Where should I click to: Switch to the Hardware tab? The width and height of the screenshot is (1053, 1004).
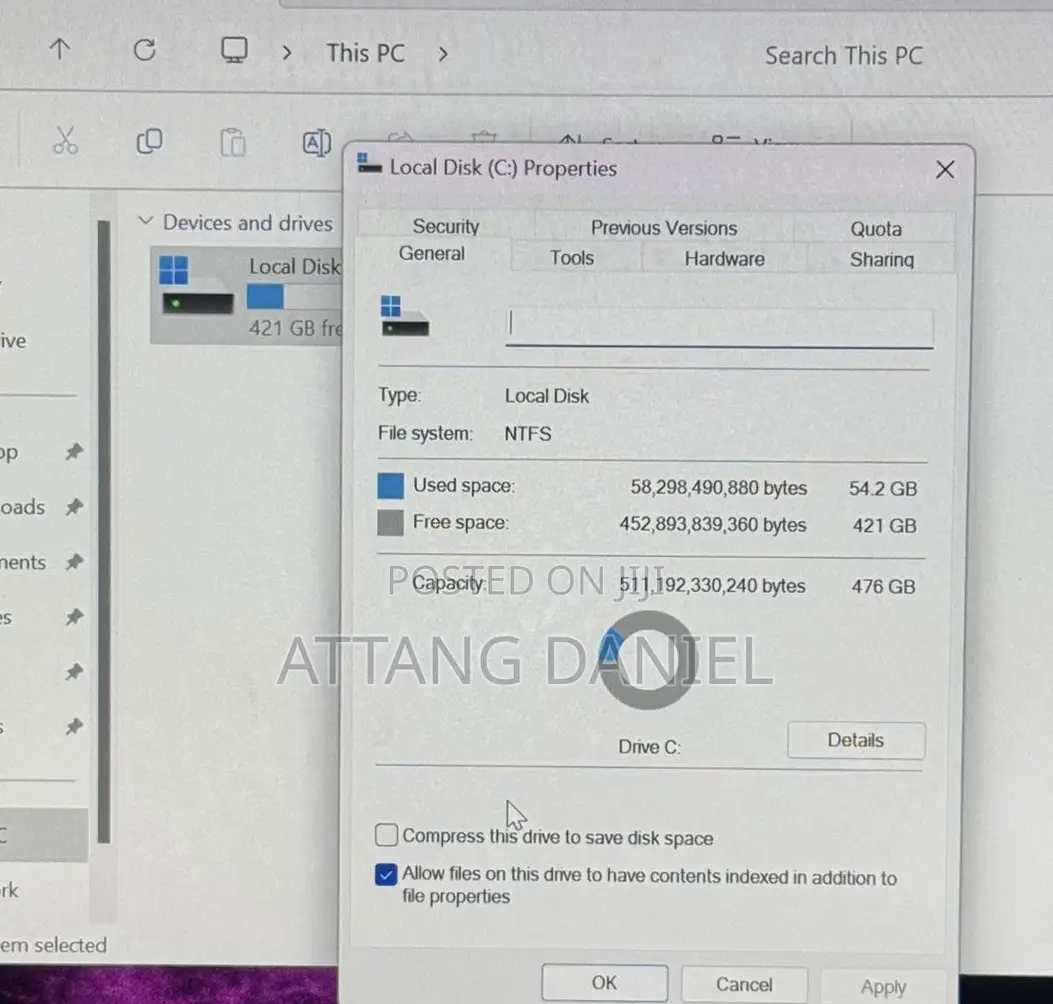[725, 259]
